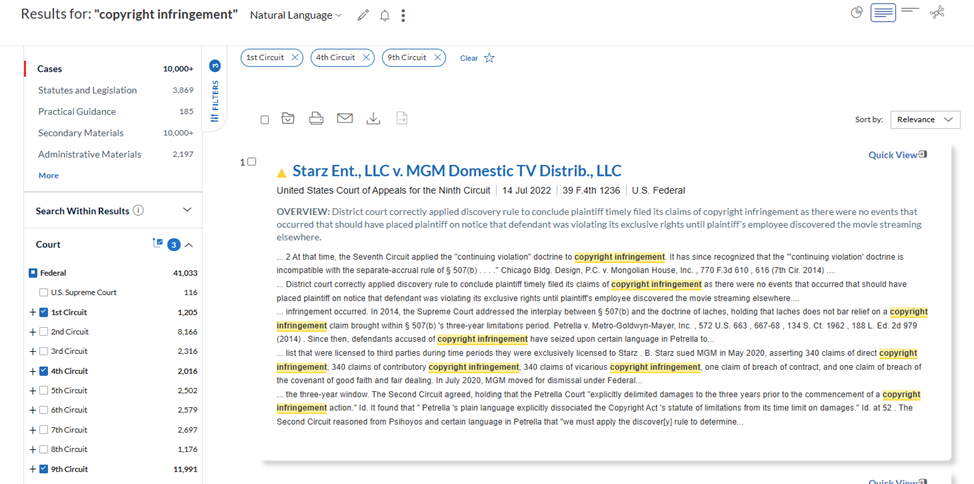Expand the Search Within Results section

click(187, 210)
